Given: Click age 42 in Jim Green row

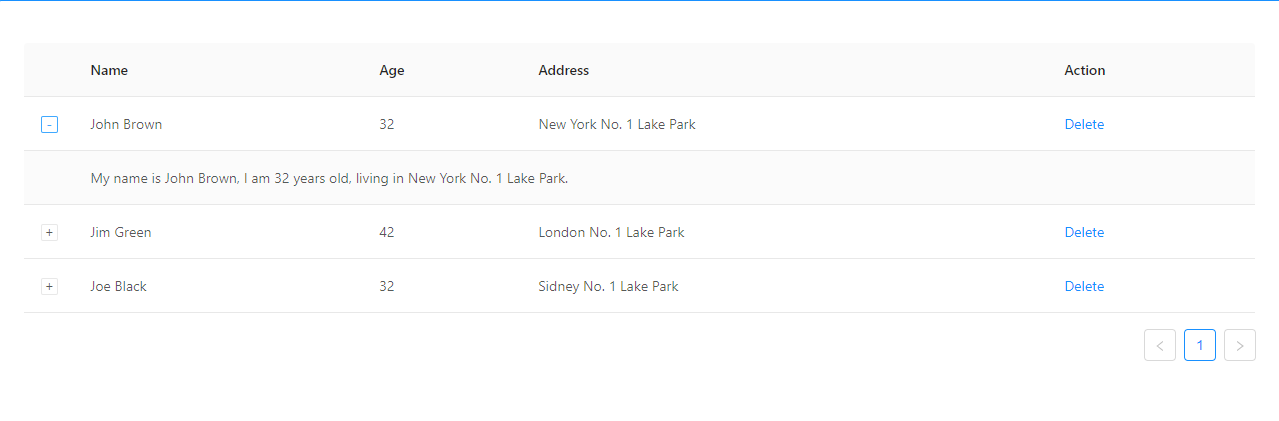Looking at the screenshot, I should [x=387, y=233].
